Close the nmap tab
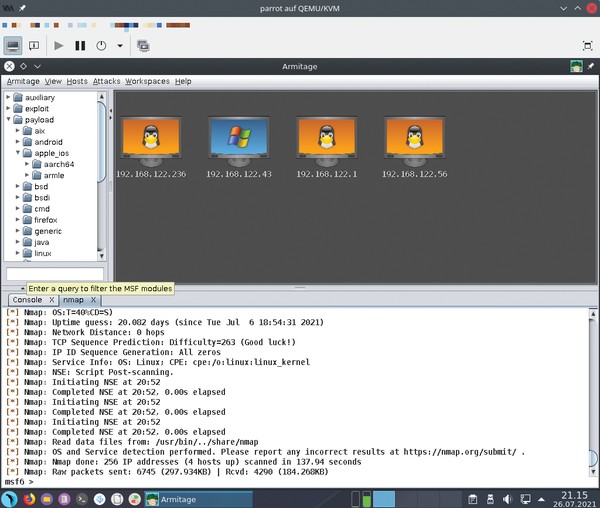The width and height of the screenshot is (600, 508). coord(93,300)
